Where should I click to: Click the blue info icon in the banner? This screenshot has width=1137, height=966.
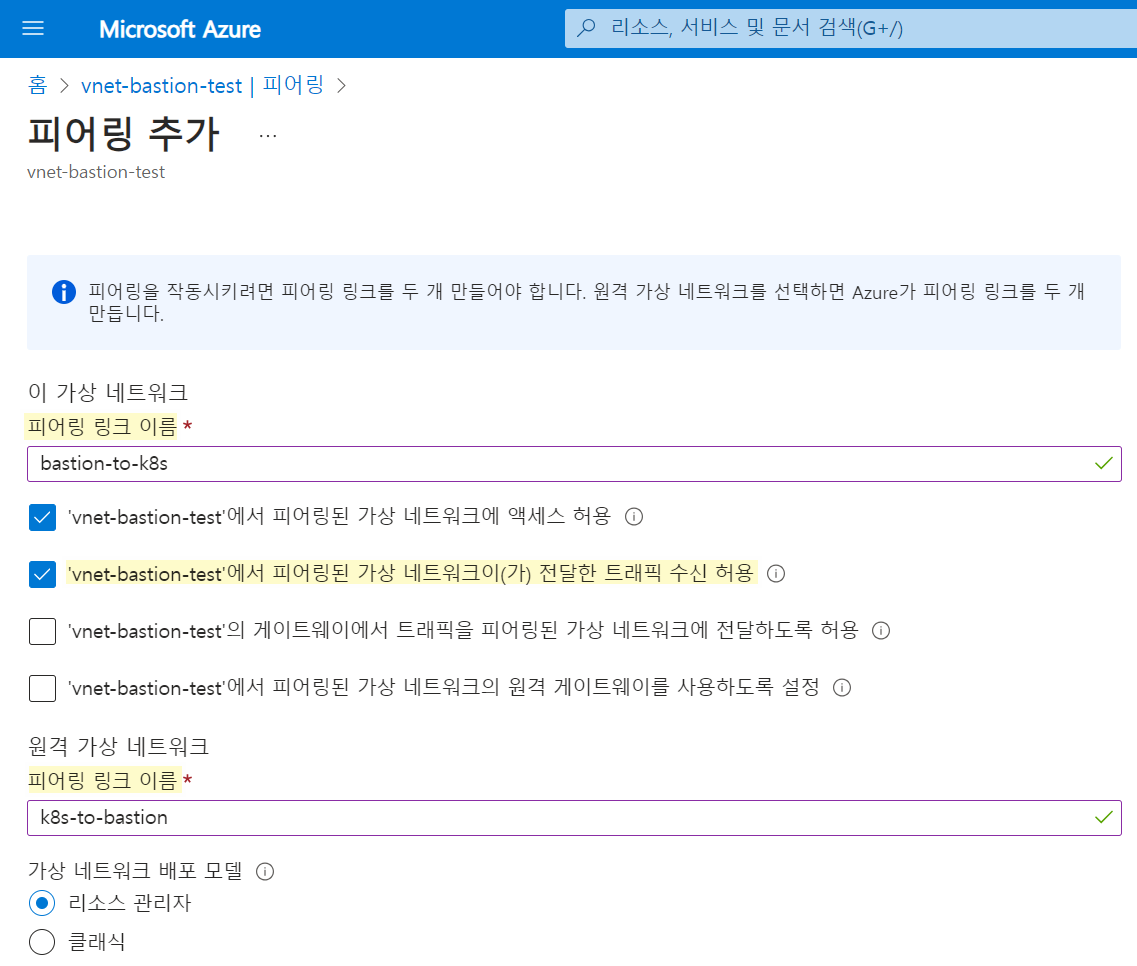pos(64,292)
